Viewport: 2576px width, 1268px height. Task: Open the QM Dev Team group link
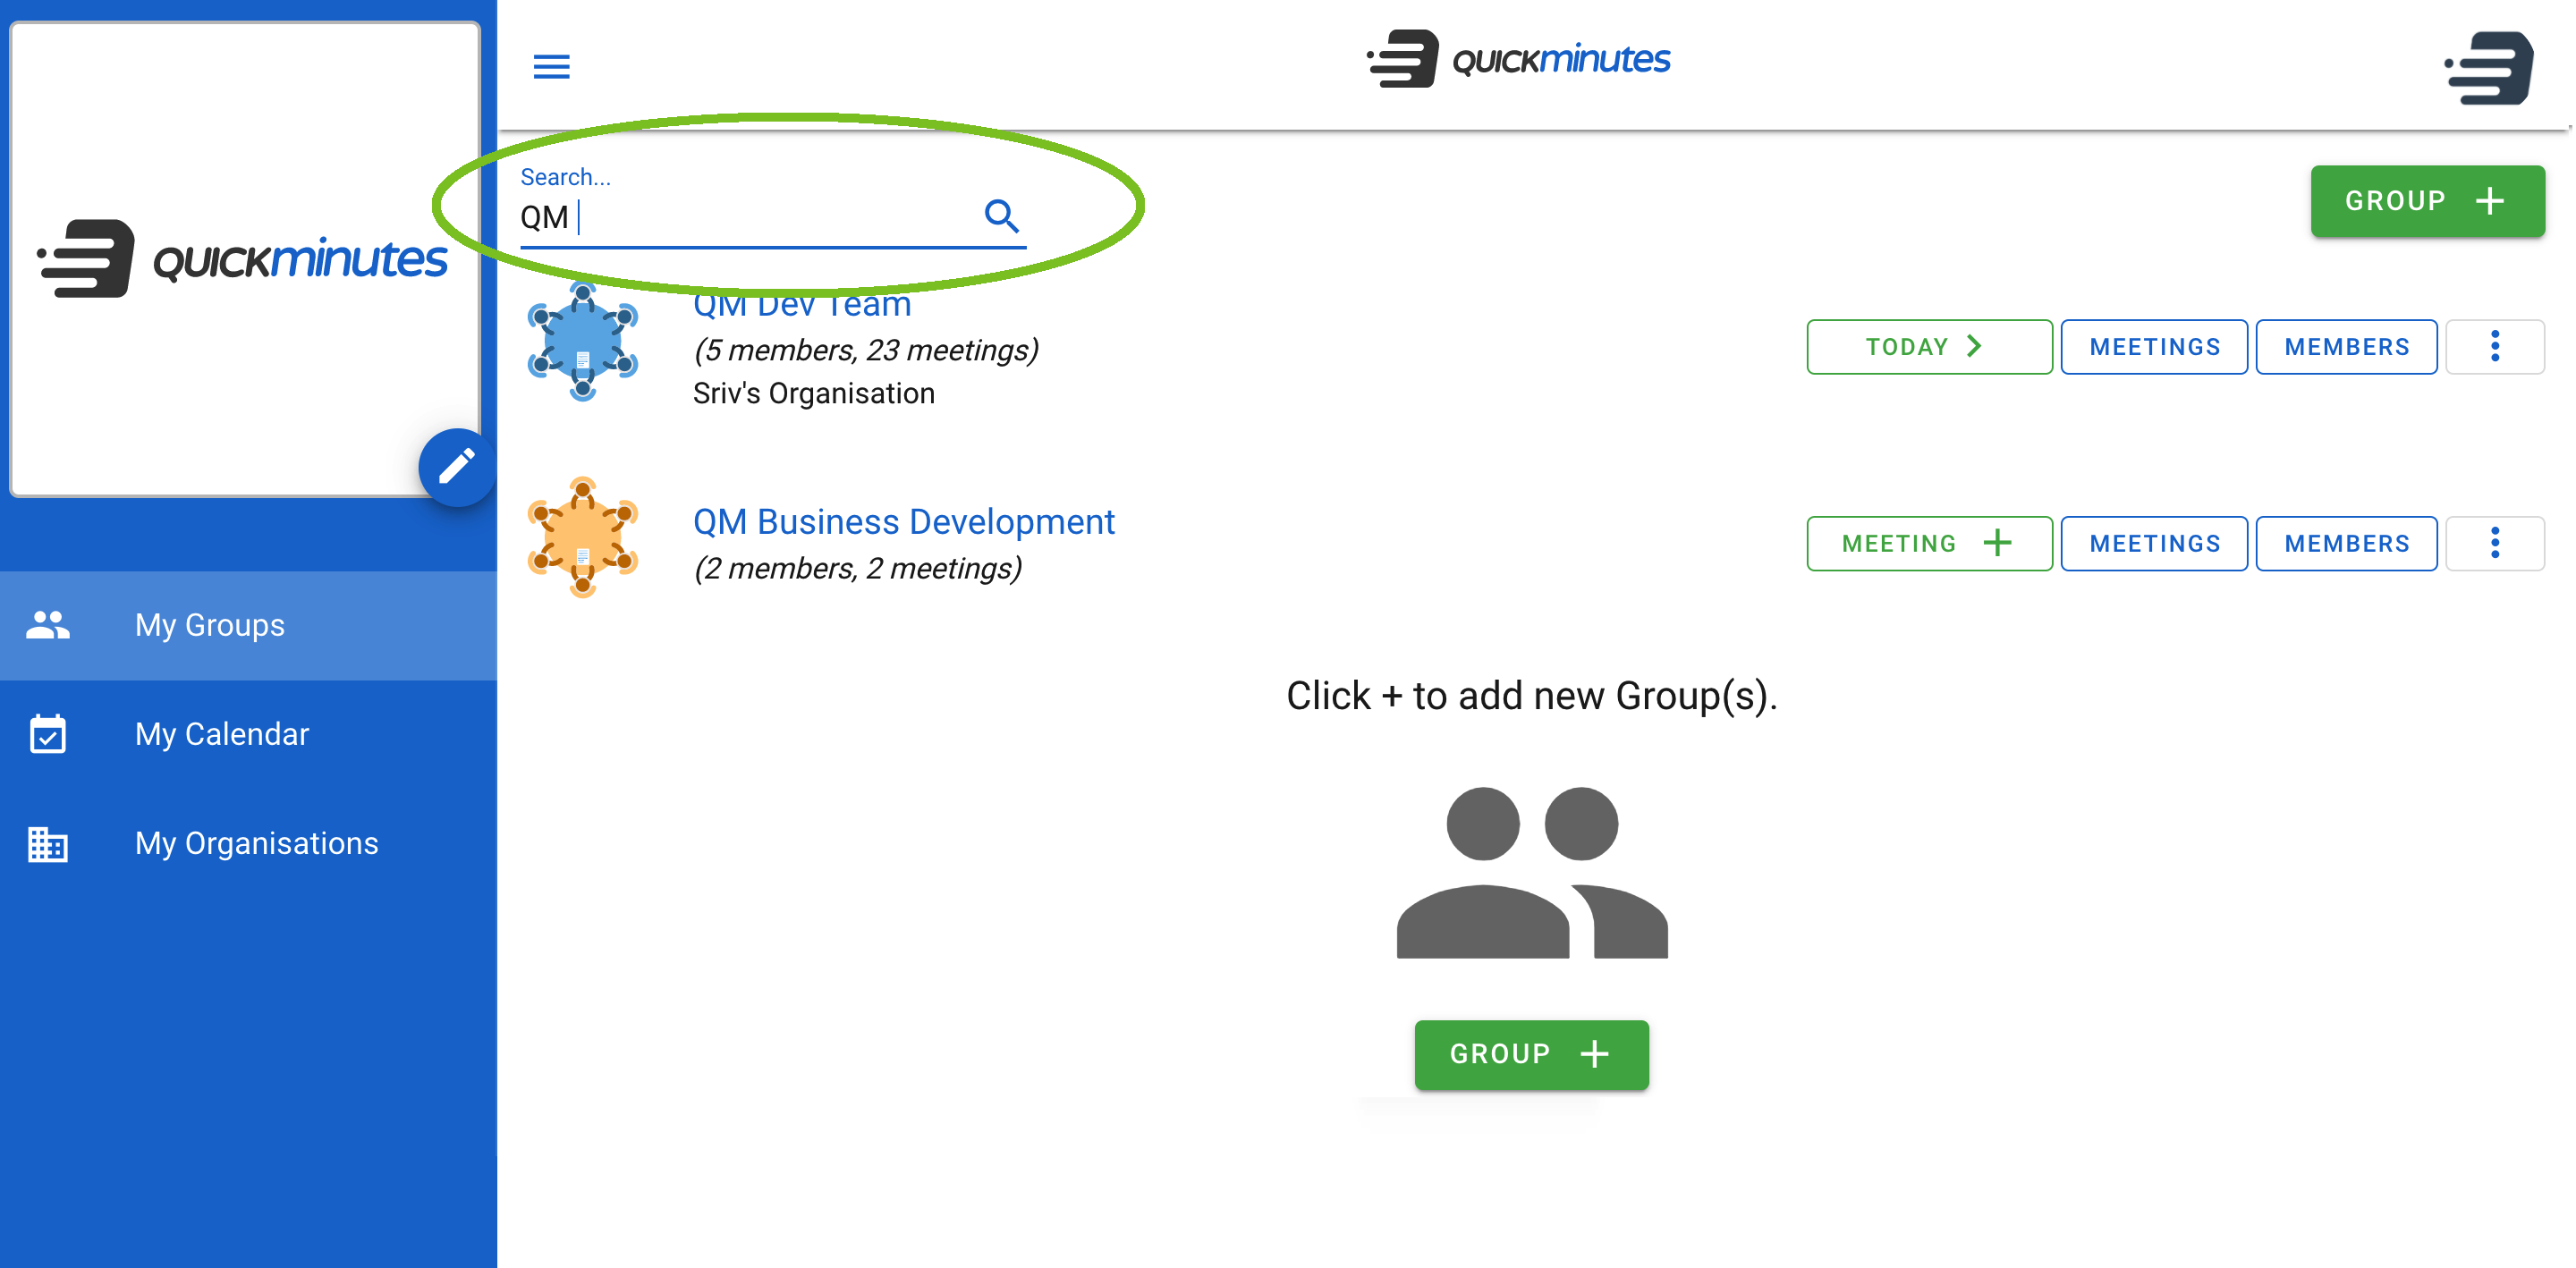point(802,306)
